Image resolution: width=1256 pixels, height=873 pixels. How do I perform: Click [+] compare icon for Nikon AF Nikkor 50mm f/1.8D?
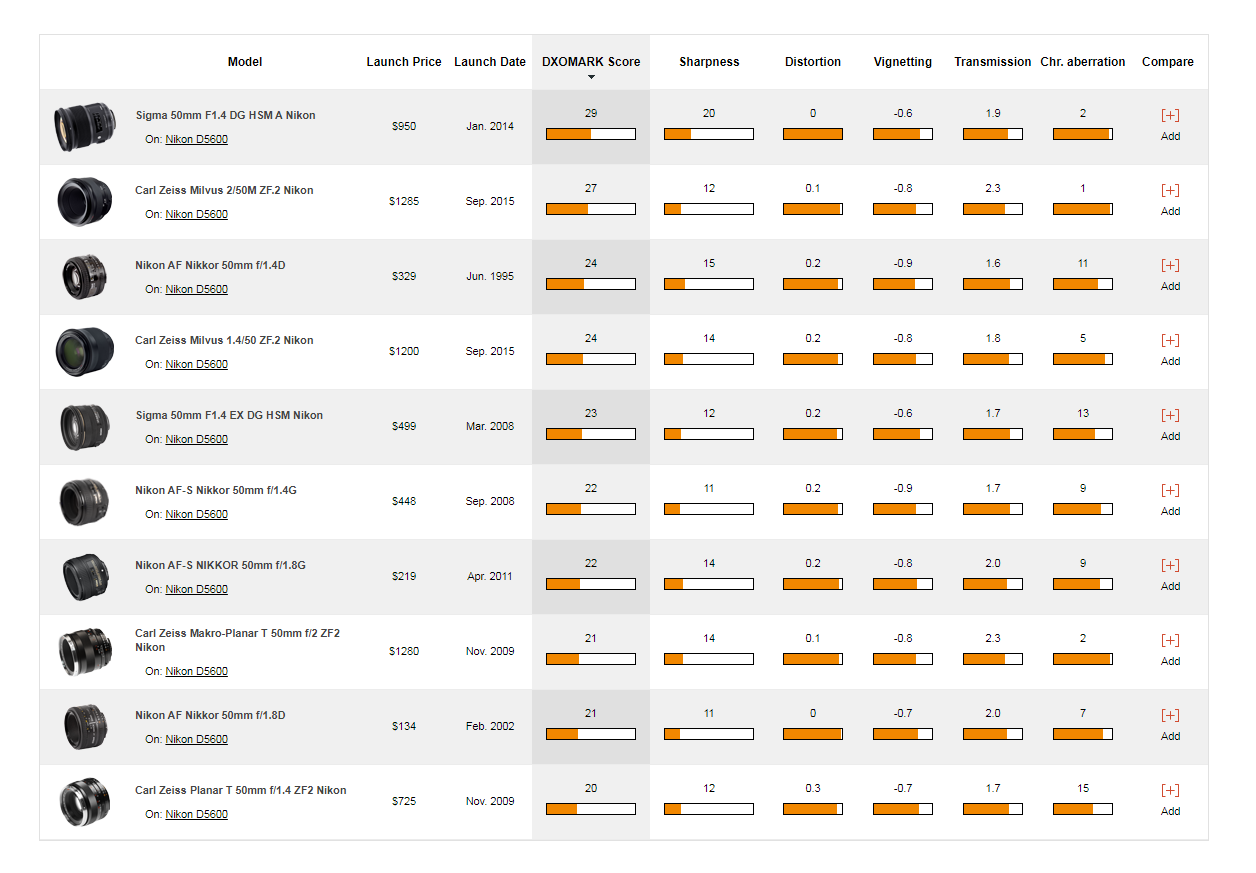tap(1170, 715)
